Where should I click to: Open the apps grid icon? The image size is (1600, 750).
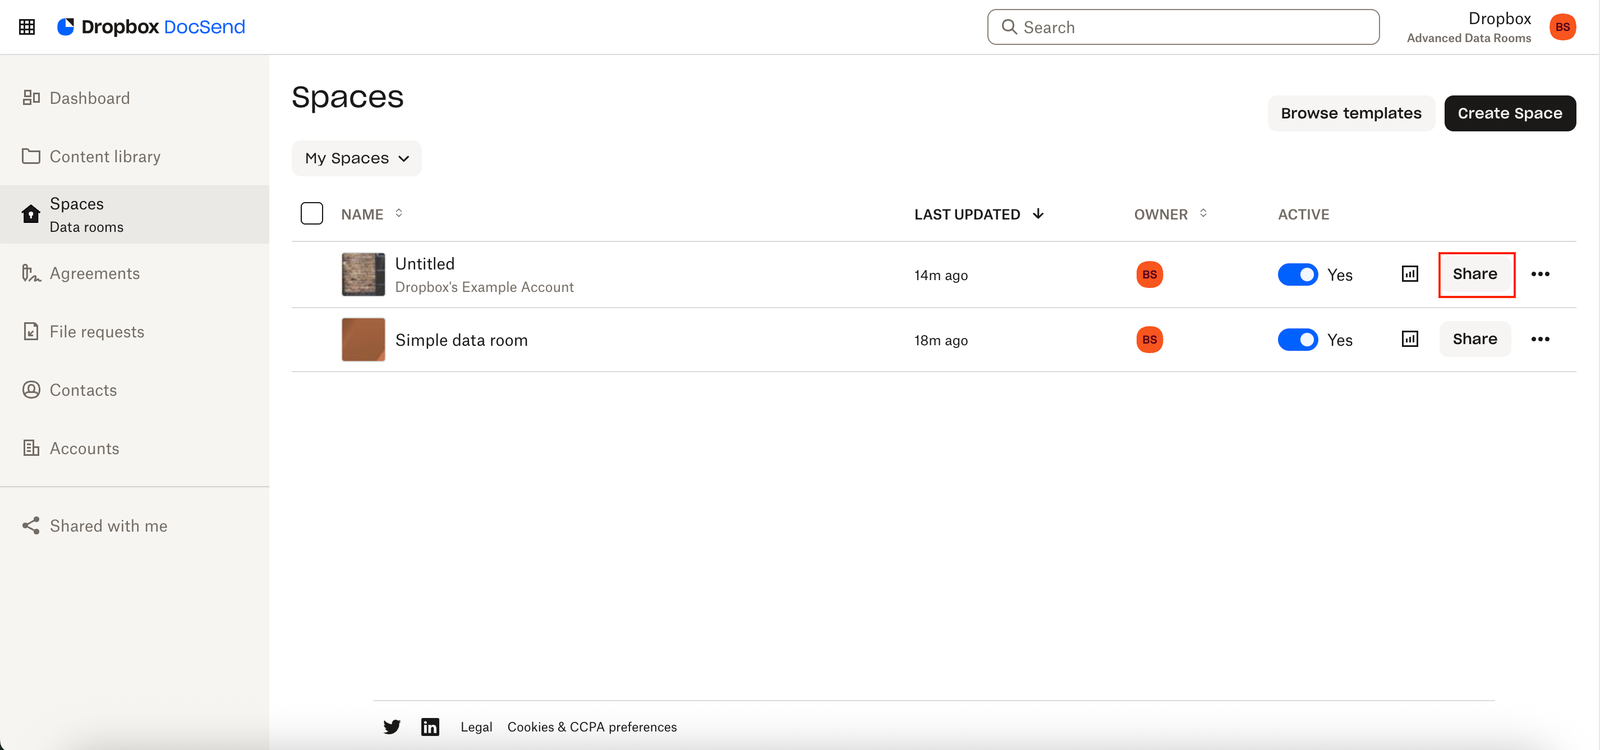point(27,27)
